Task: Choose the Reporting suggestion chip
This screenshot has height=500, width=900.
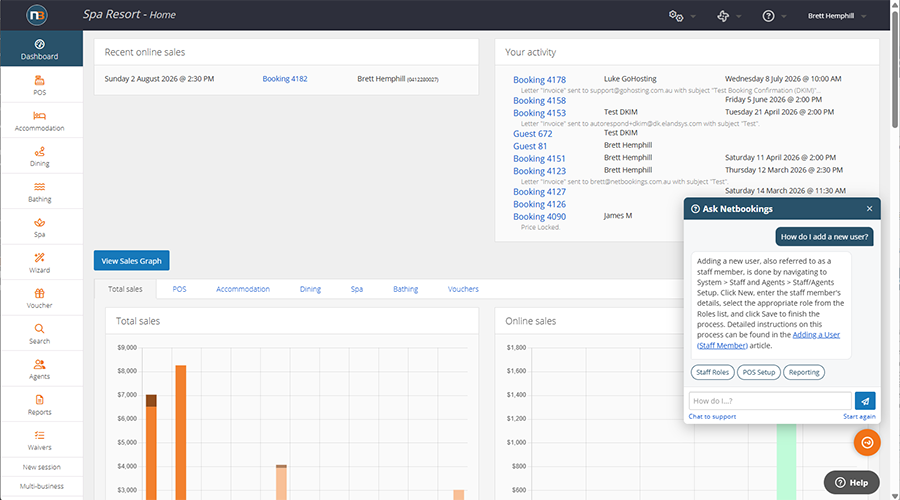Action: [x=804, y=372]
